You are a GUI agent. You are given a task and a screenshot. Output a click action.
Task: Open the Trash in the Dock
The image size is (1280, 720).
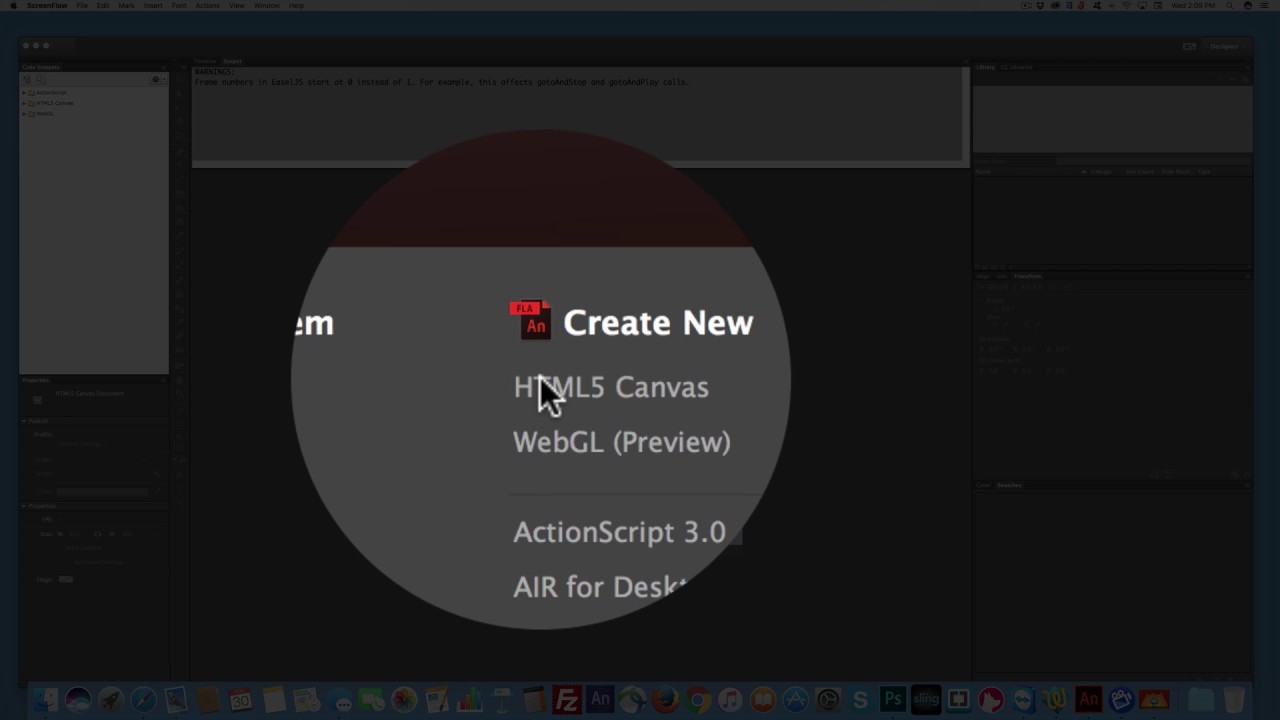pos(1234,699)
